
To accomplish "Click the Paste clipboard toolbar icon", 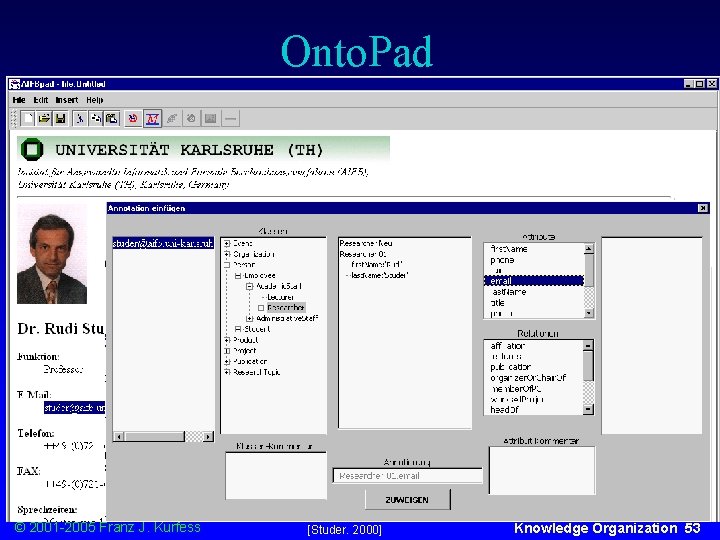I will pos(112,119).
